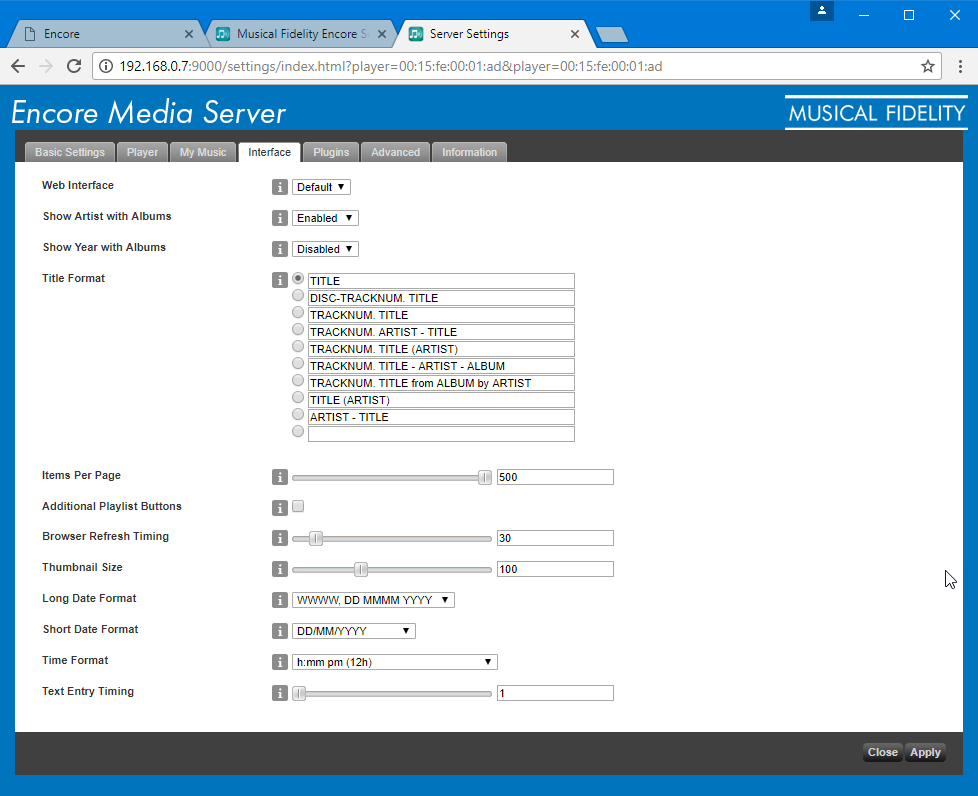The image size is (978, 796).
Task: Click the Close button in footer
Action: pyautogui.click(x=882, y=752)
